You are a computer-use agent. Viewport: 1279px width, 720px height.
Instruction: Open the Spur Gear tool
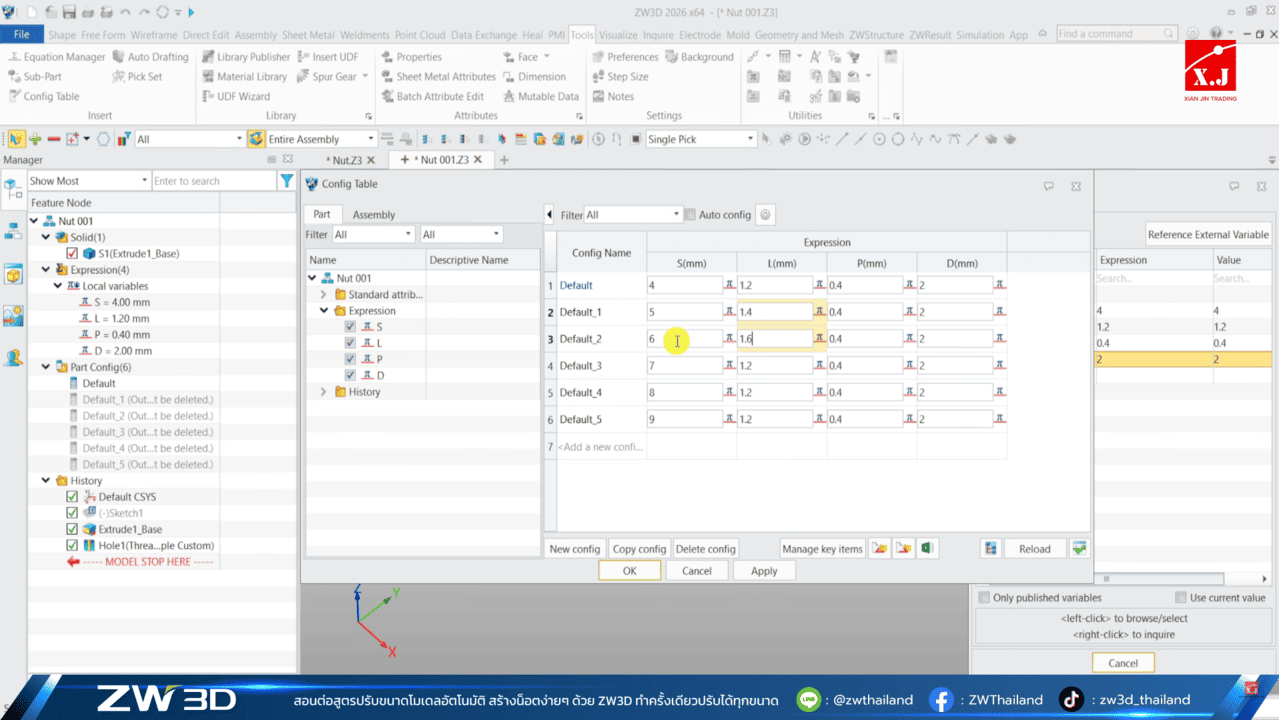coord(328,77)
